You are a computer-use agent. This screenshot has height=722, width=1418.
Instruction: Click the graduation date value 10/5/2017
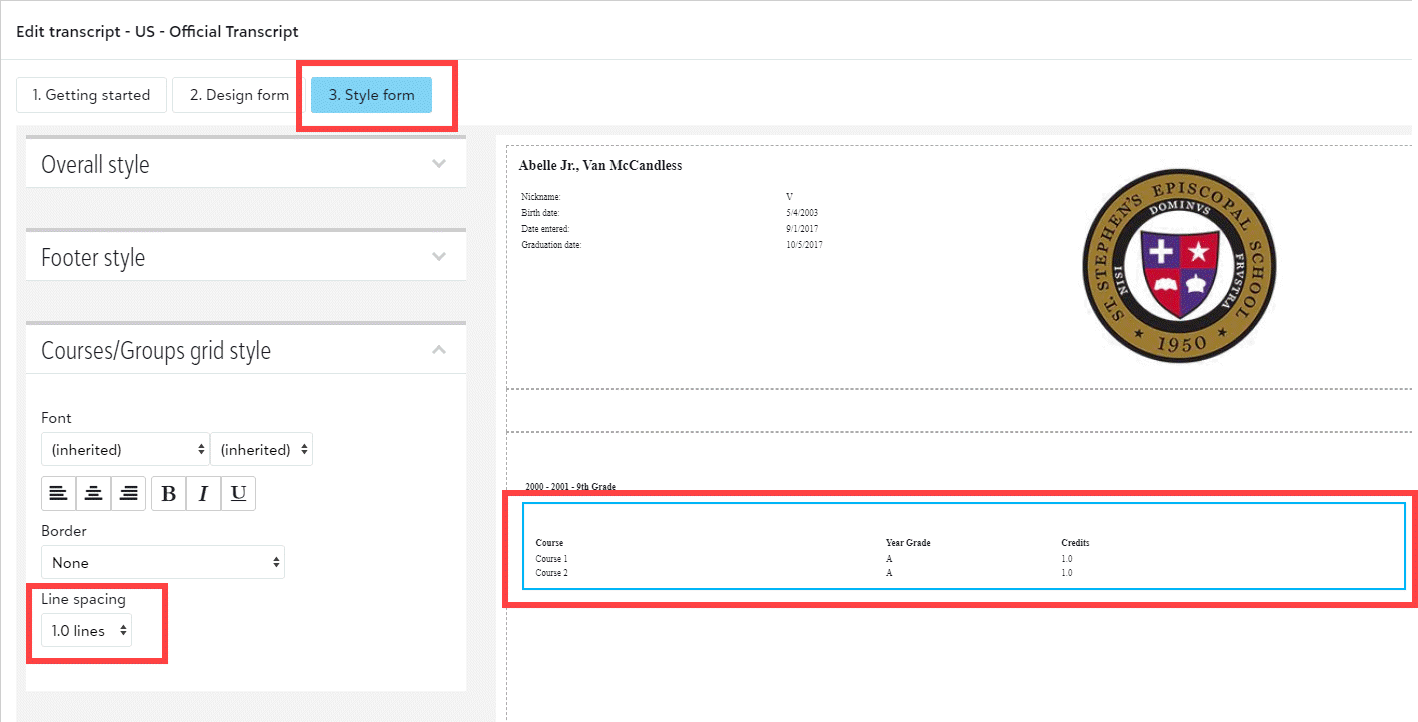(x=805, y=245)
